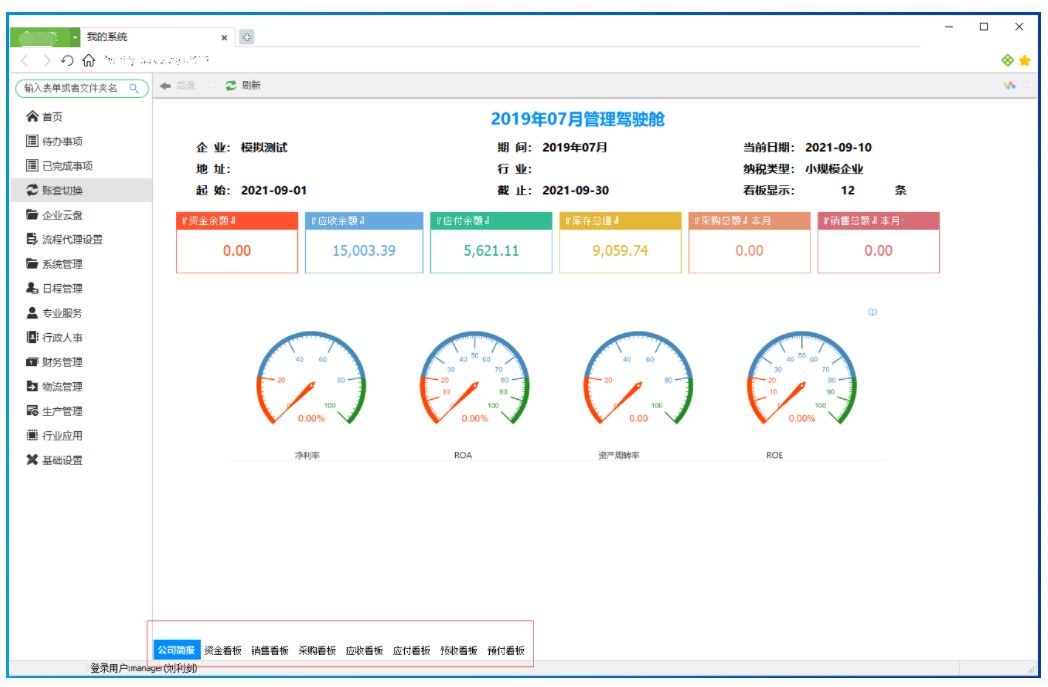
Task: Click the 看板显示 value 12
Action: click(x=847, y=190)
